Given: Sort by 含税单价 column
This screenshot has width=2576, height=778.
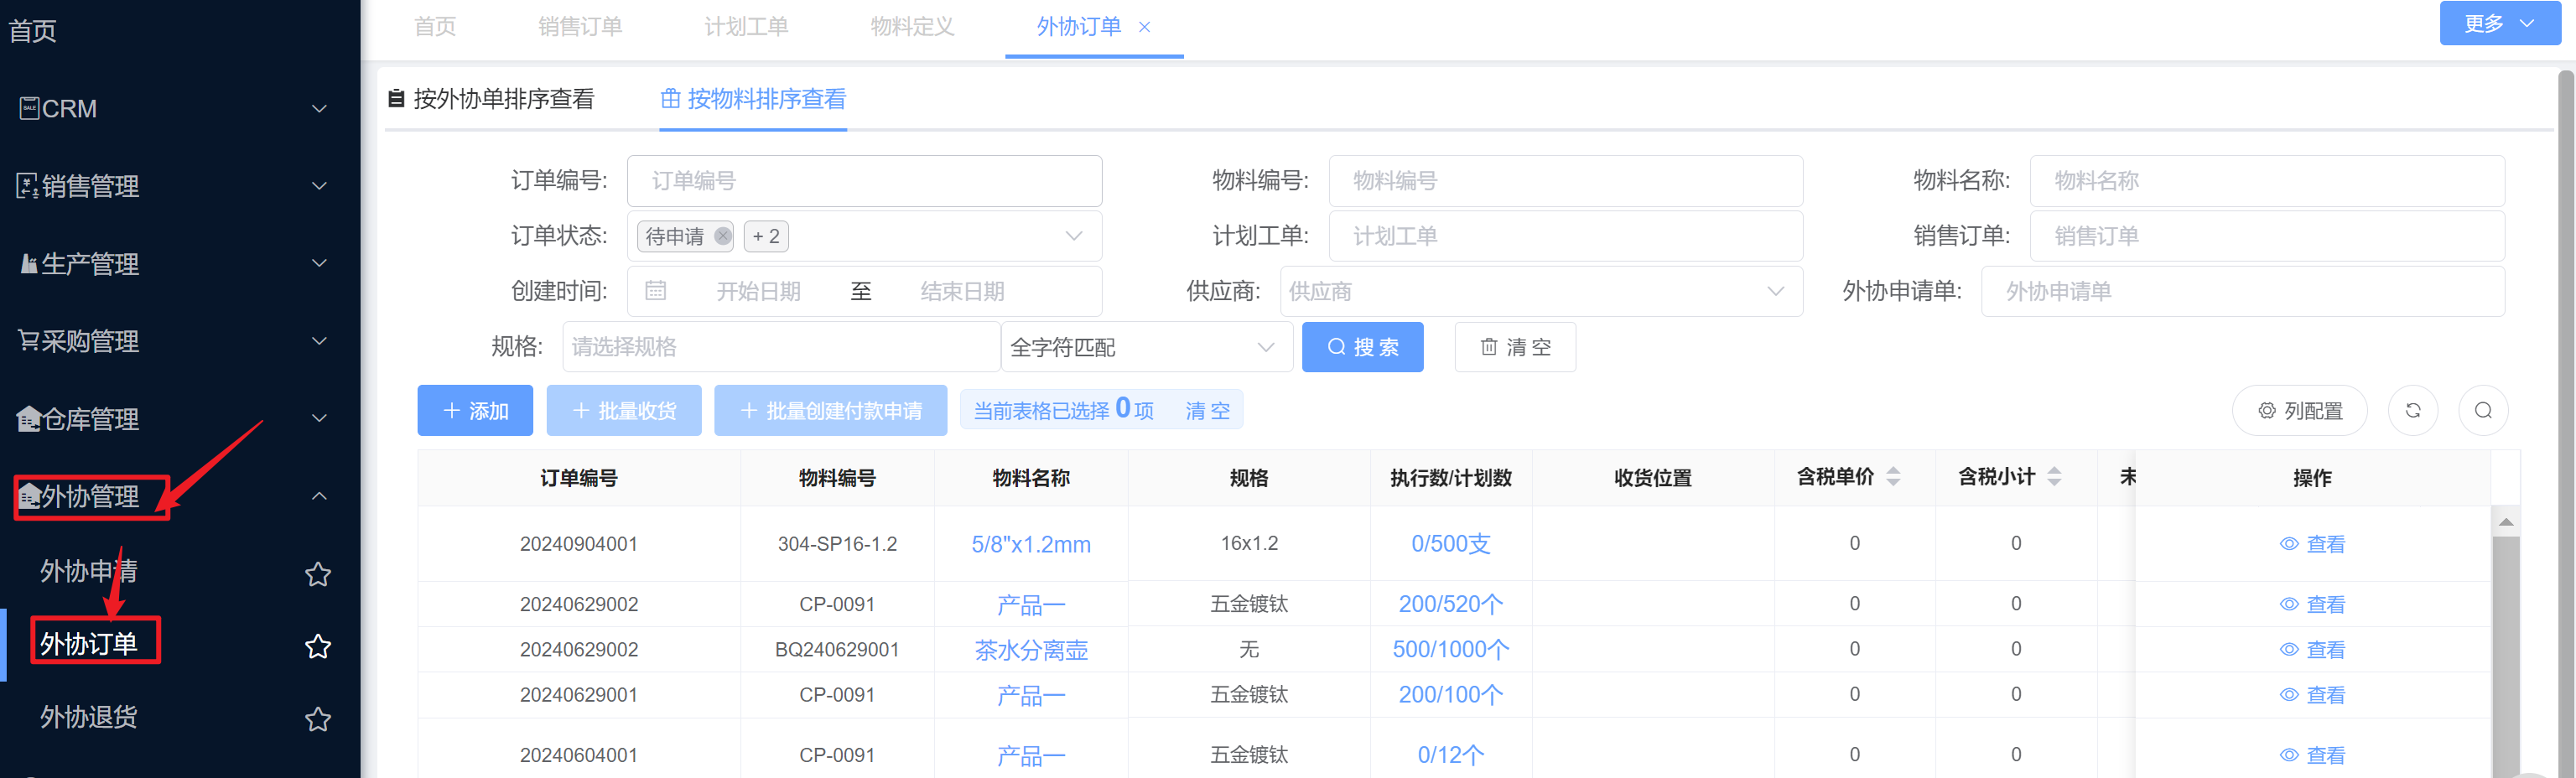Looking at the screenshot, I should click(1892, 477).
